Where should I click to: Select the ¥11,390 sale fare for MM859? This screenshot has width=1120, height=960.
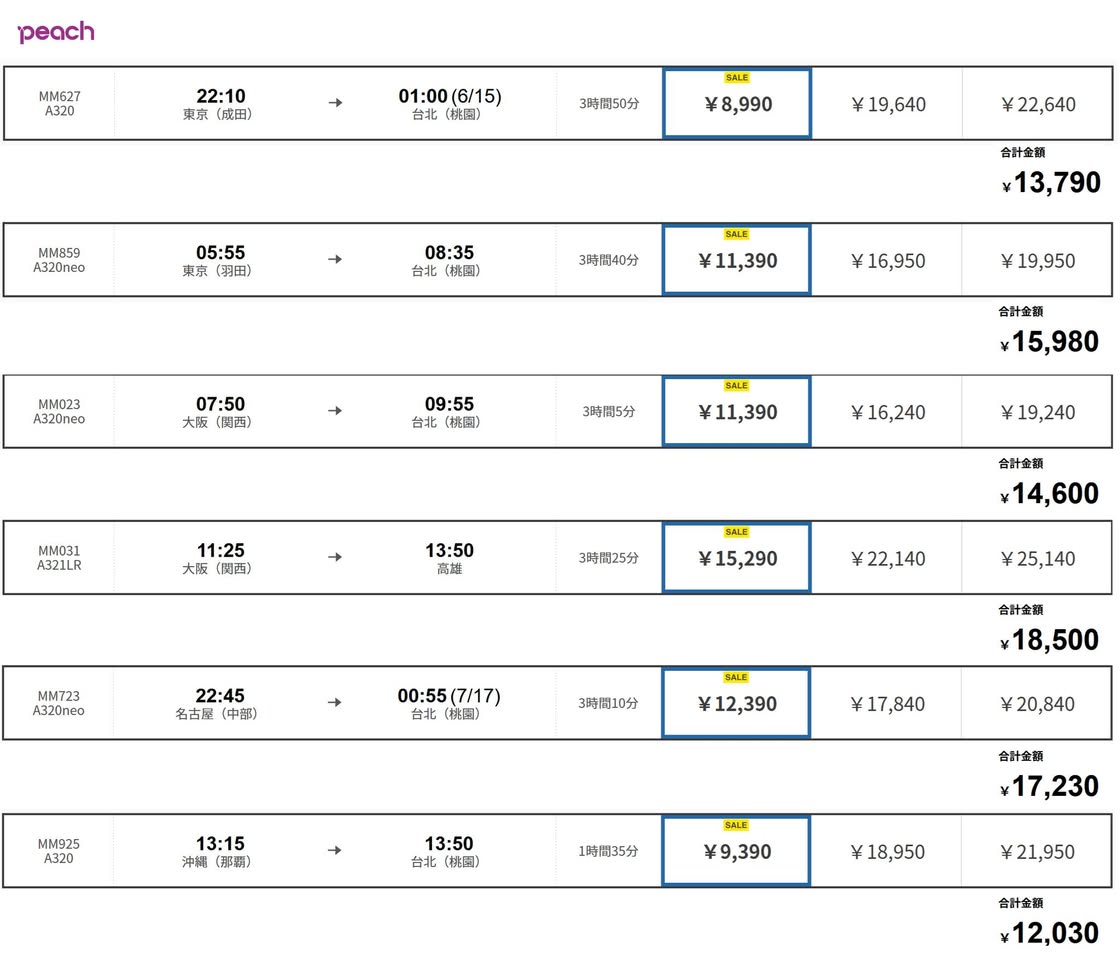click(x=737, y=262)
